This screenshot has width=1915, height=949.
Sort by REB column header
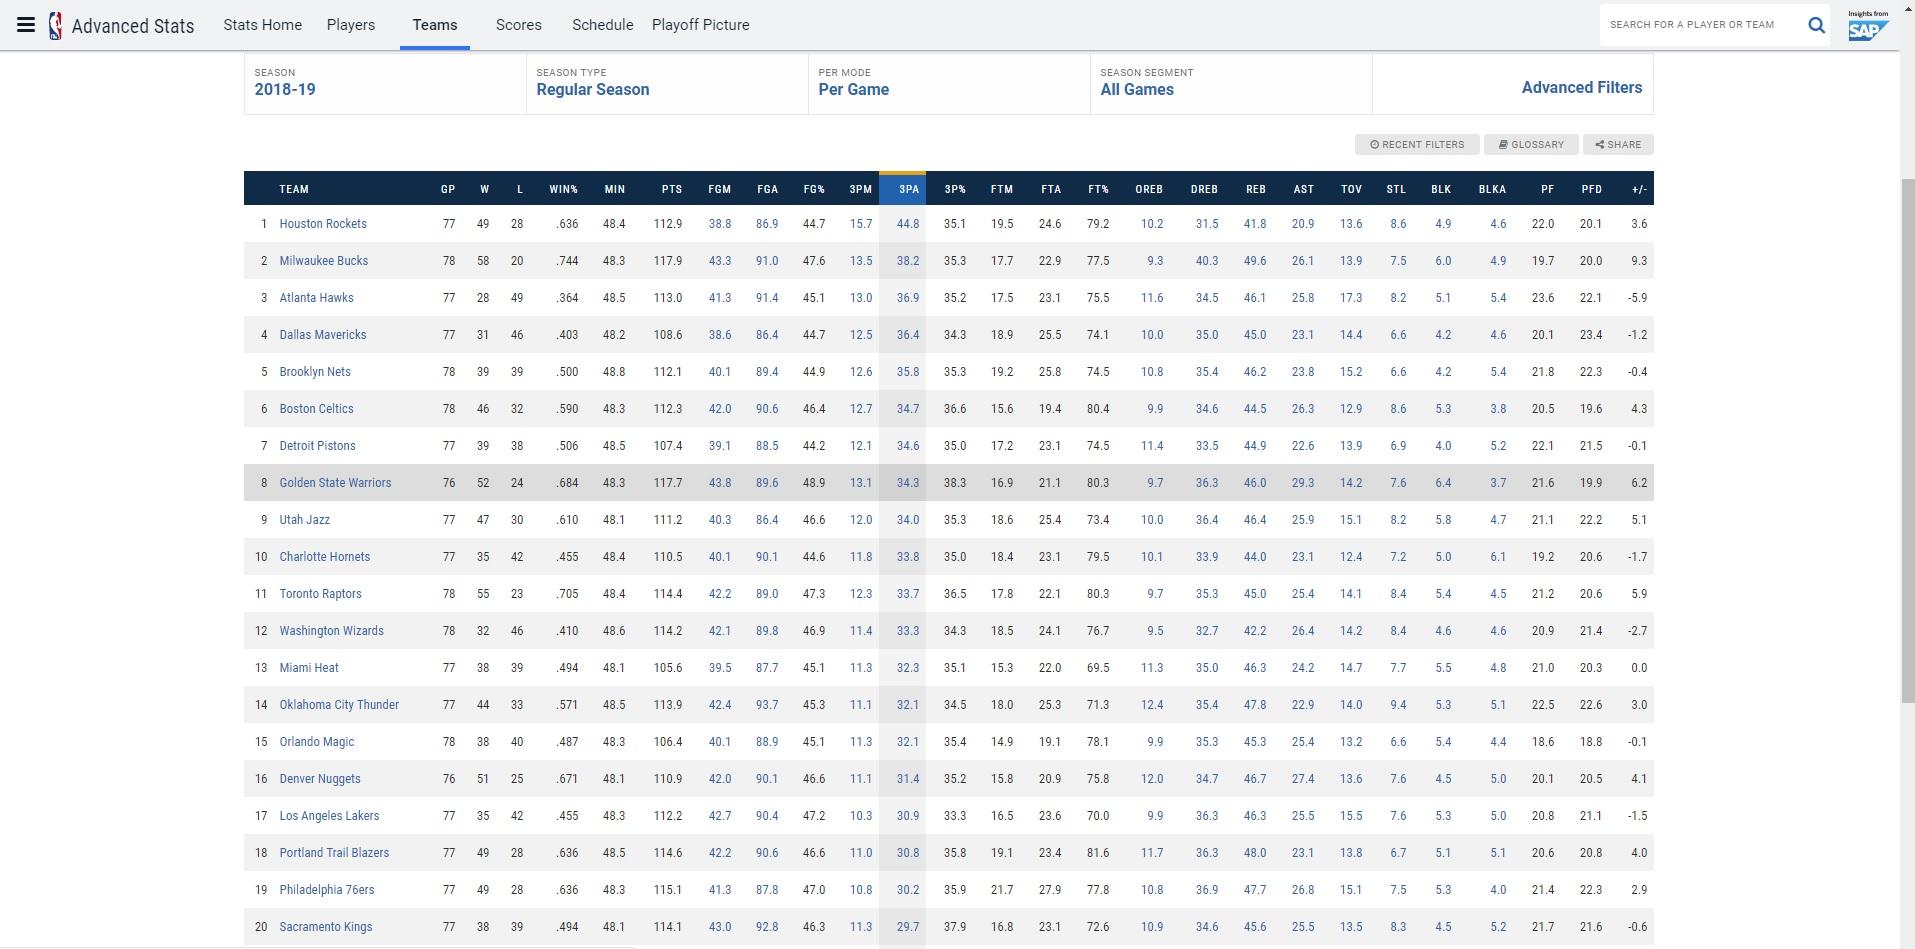(1256, 189)
